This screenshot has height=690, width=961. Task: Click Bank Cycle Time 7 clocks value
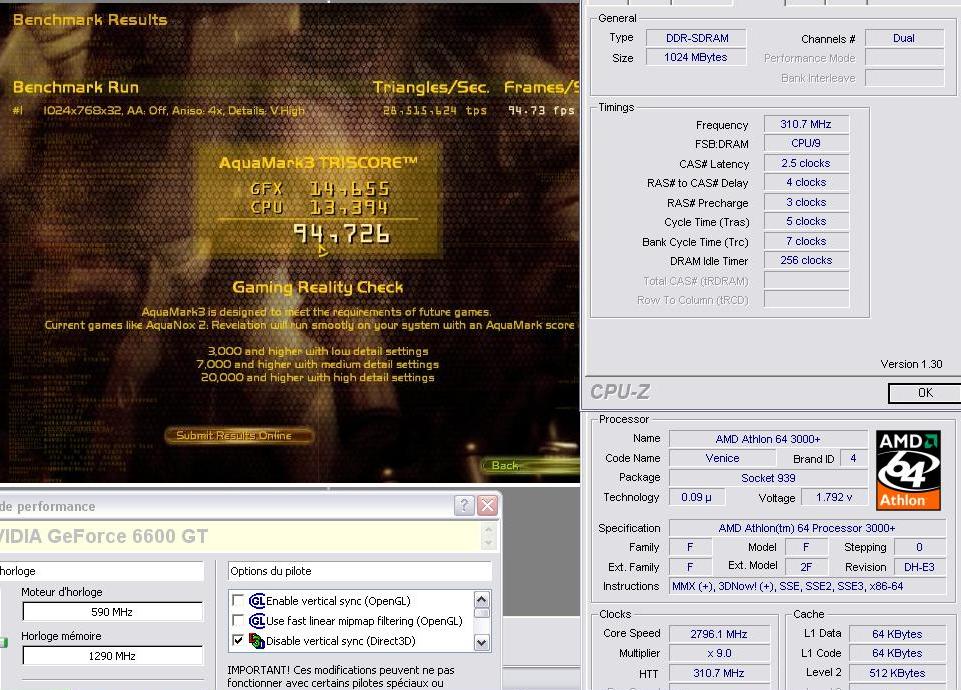pos(806,241)
